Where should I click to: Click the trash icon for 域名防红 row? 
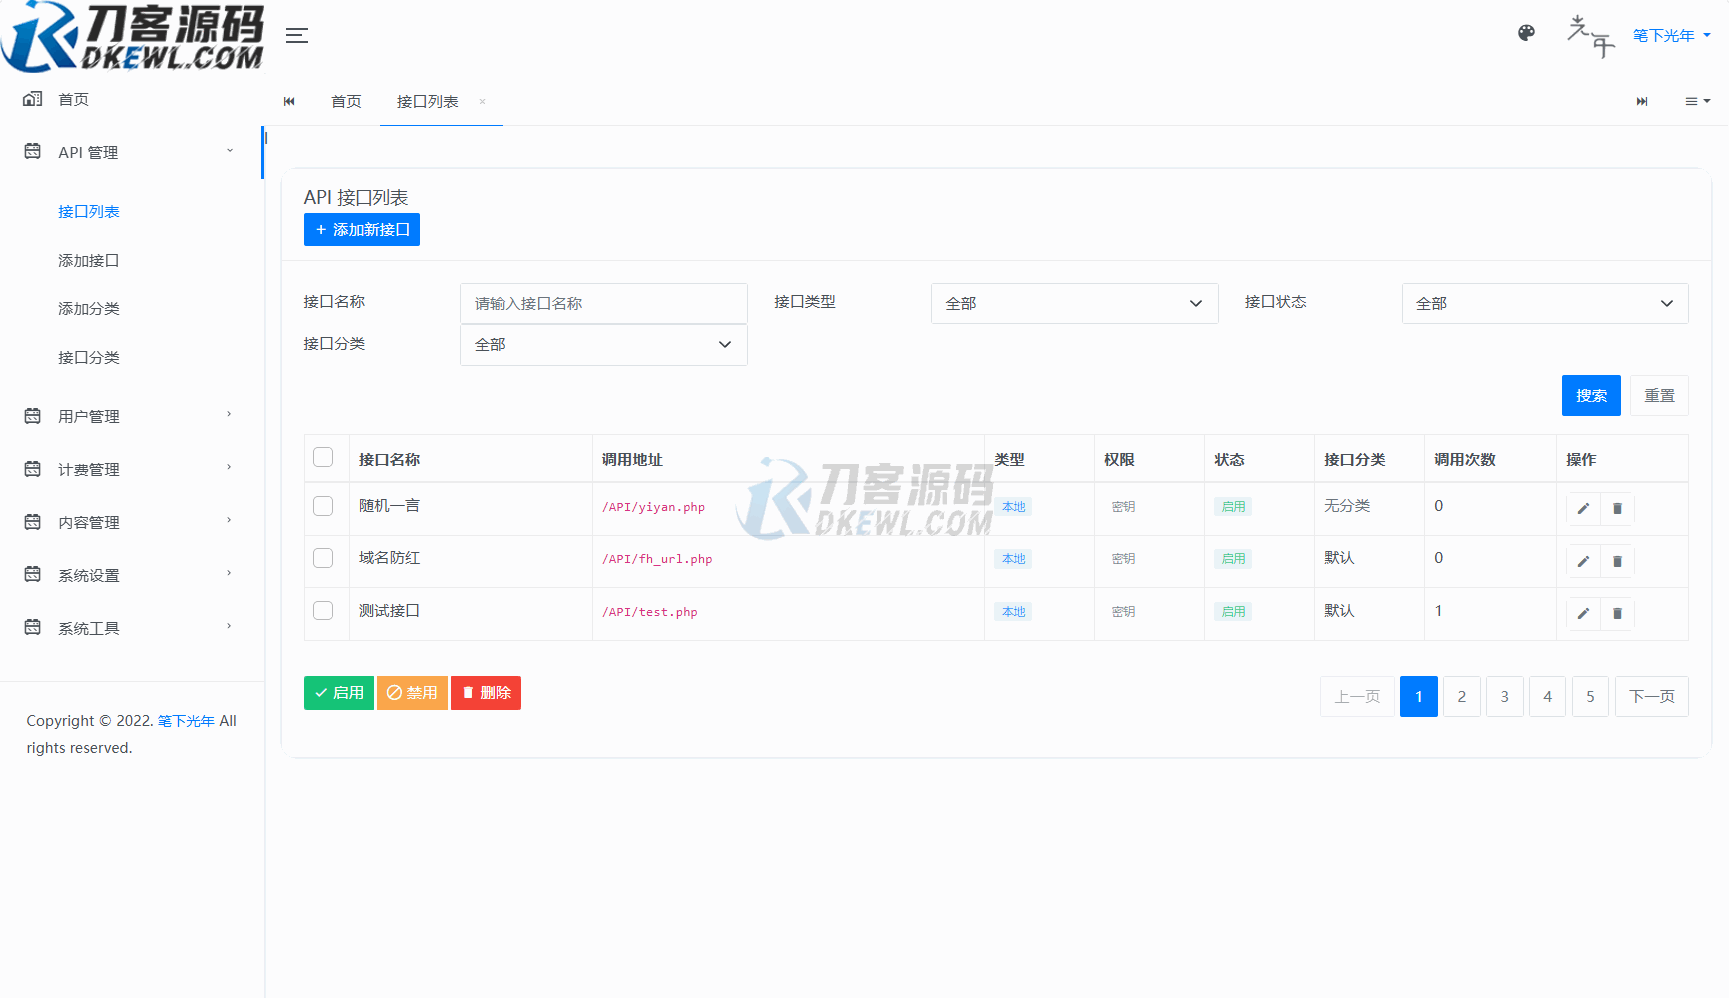tap(1617, 561)
